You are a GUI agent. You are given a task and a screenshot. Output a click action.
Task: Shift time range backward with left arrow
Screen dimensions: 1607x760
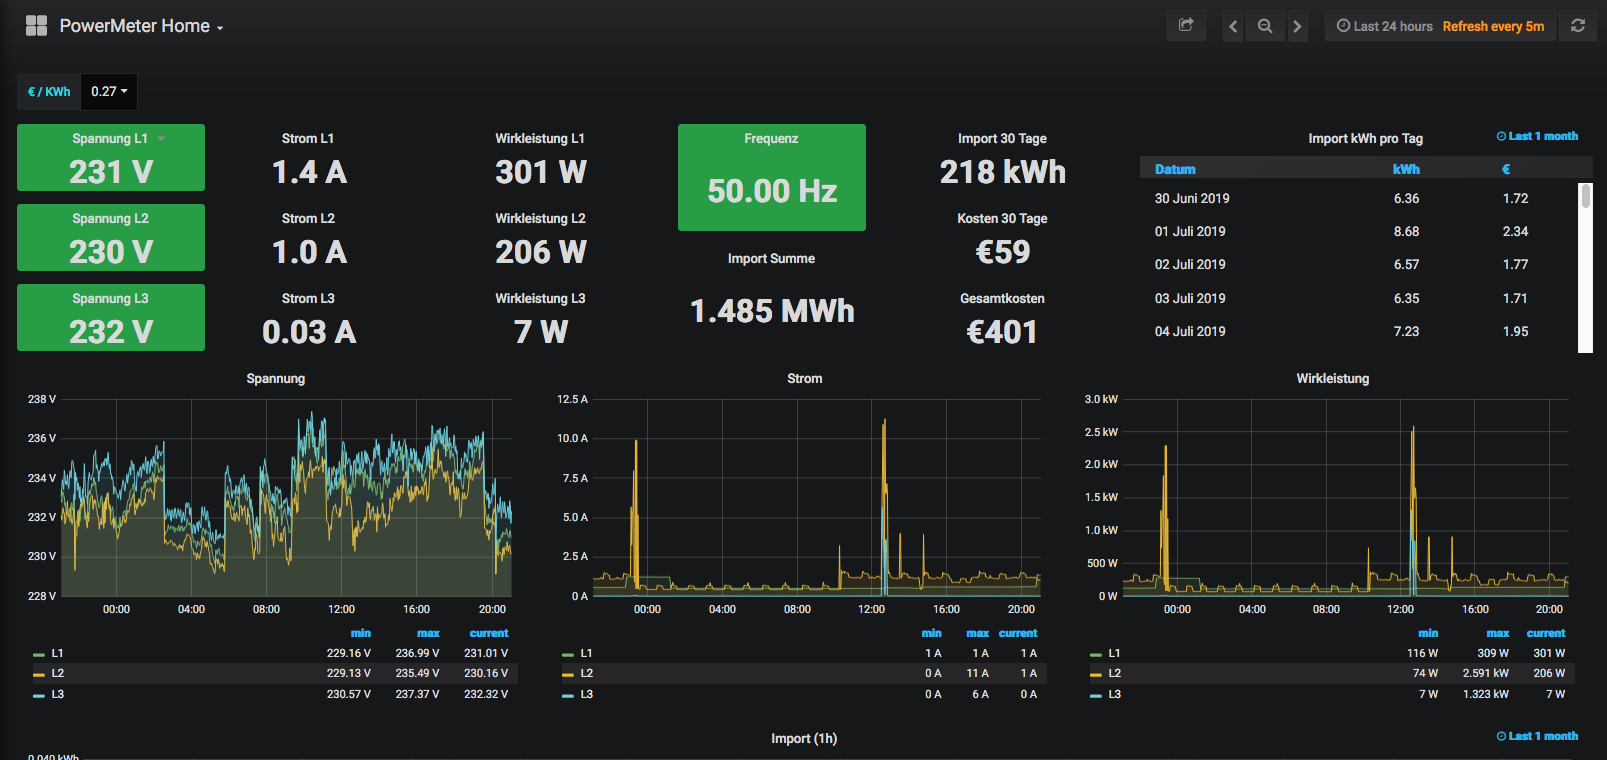click(1233, 26)
